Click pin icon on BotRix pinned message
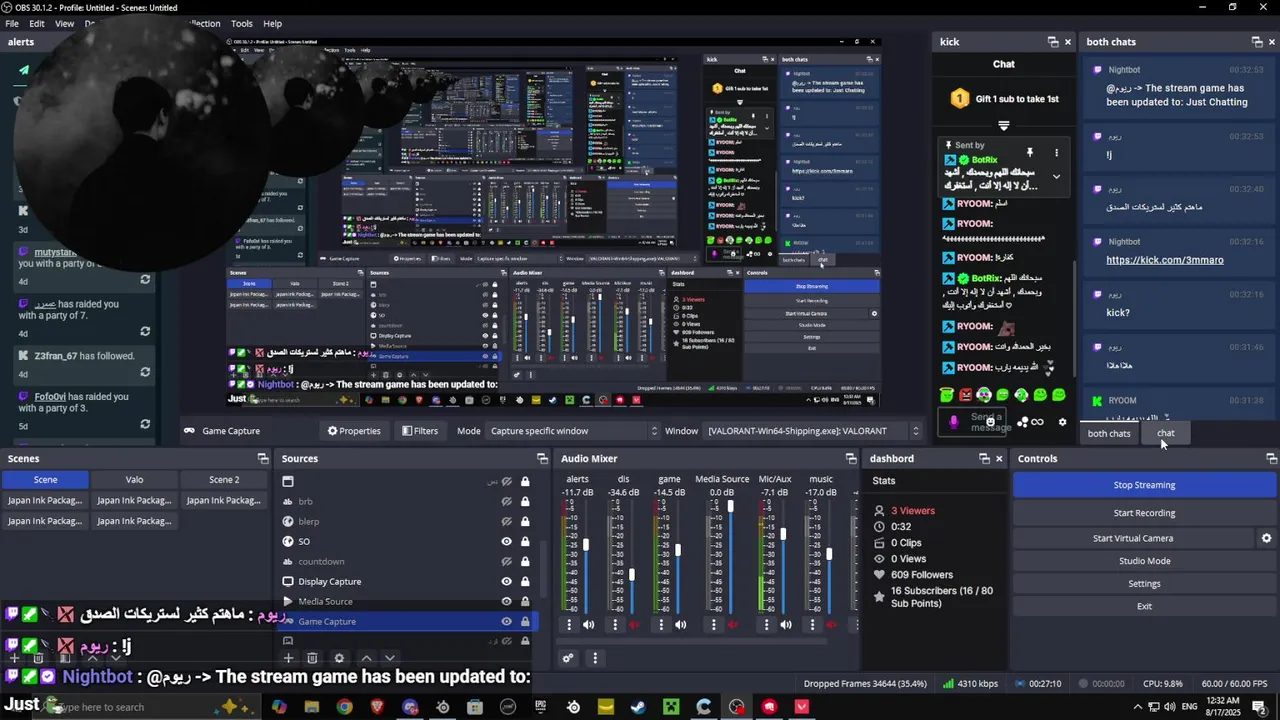The image size is (1280, 720). click(1029, 152)
